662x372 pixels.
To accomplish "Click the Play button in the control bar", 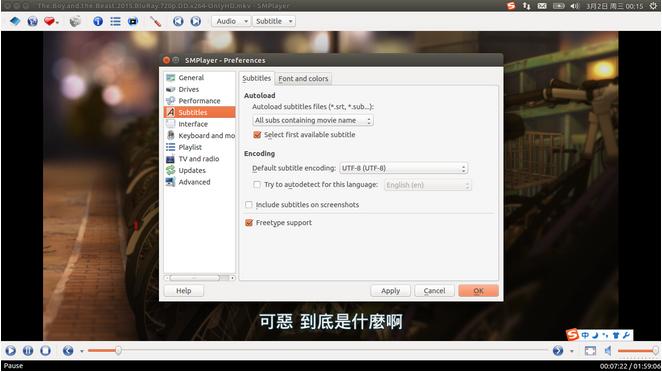I will [11, 350].
